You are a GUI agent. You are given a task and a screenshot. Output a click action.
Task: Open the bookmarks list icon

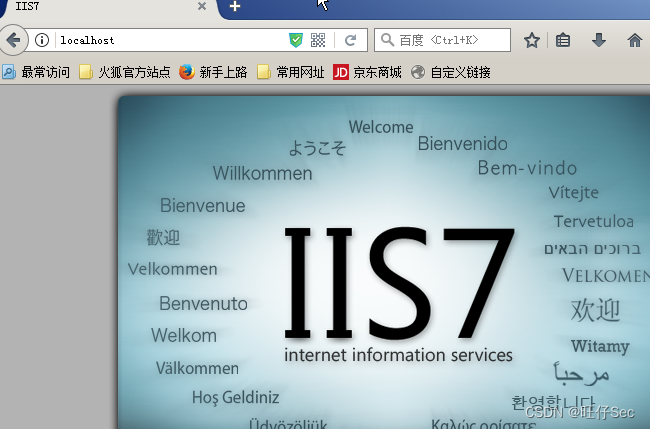pos(563,41)
